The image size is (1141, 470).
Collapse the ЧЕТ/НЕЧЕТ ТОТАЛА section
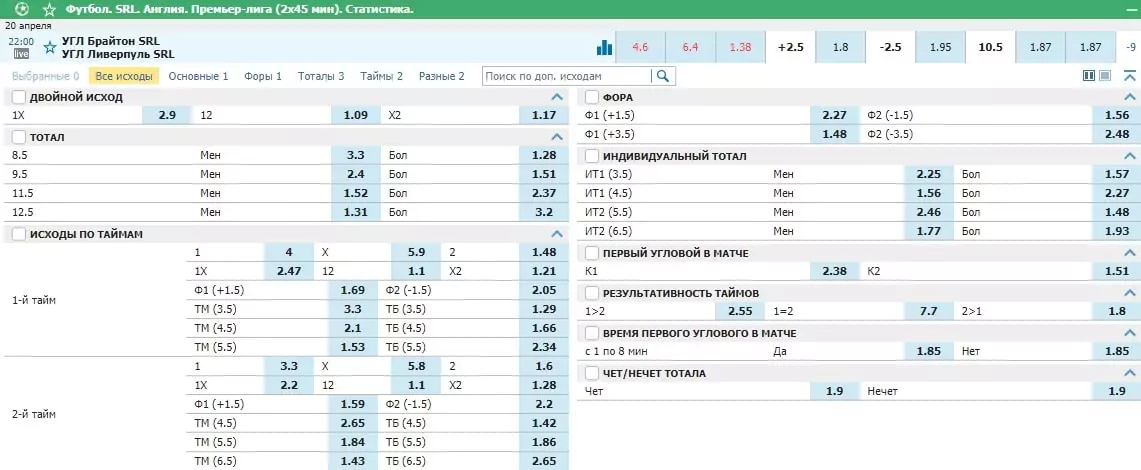pyautogui.click(x=1129, y=373)
